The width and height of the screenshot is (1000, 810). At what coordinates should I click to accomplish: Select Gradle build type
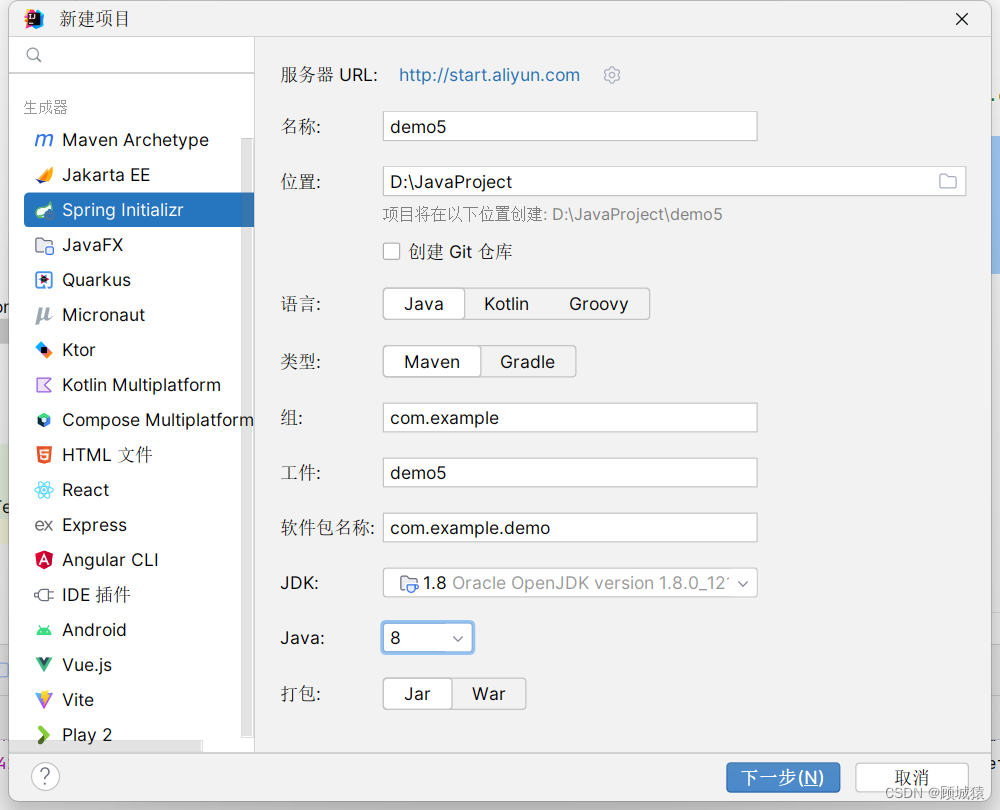(x=527, y=362)
